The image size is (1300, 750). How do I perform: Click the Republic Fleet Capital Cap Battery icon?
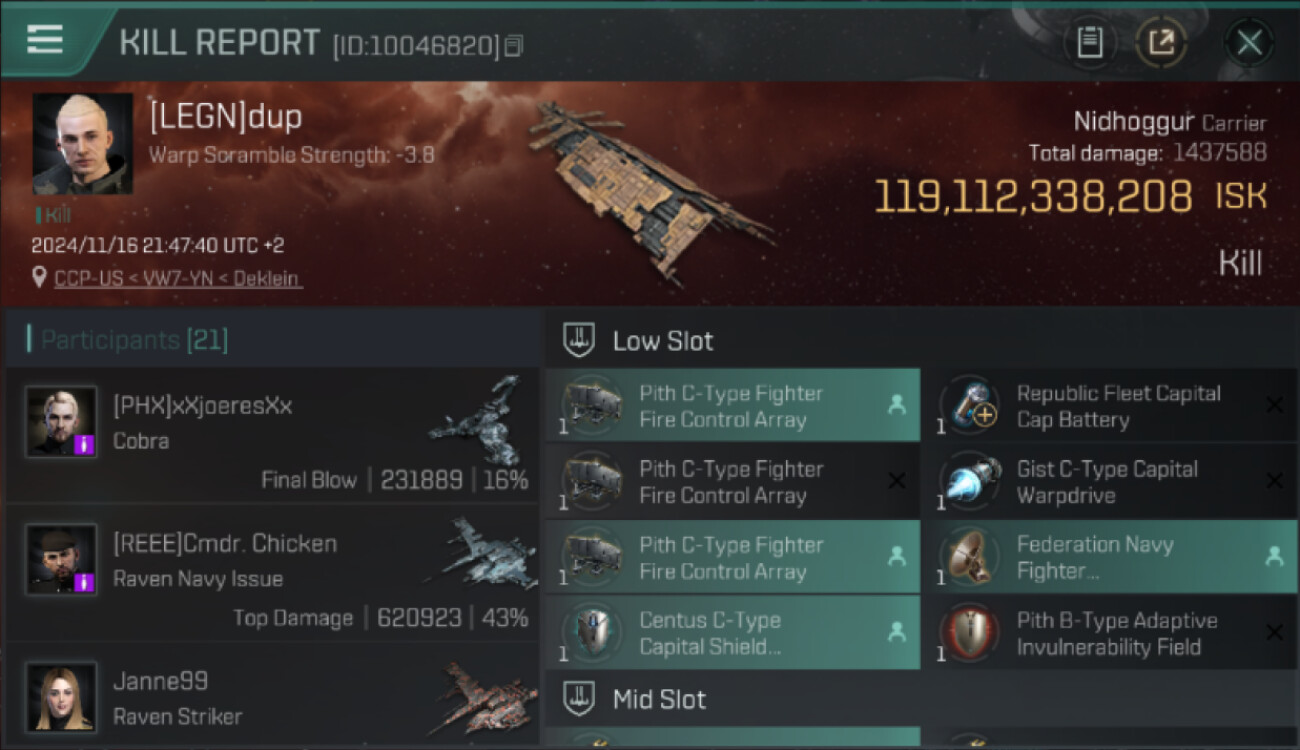(969, 406)
